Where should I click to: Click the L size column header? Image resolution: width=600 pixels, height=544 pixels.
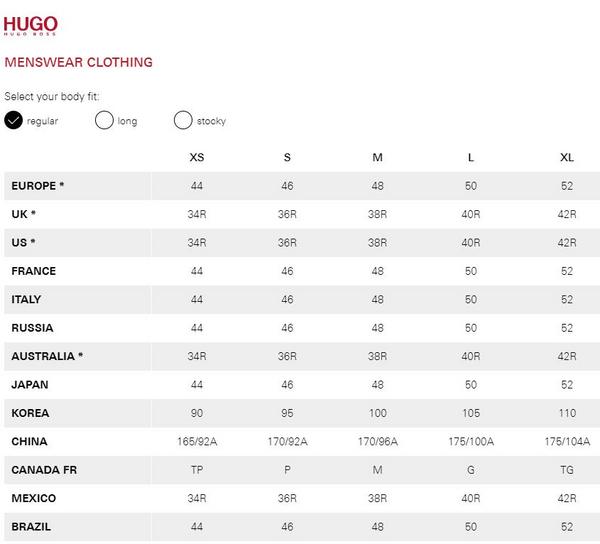(471, 157)
